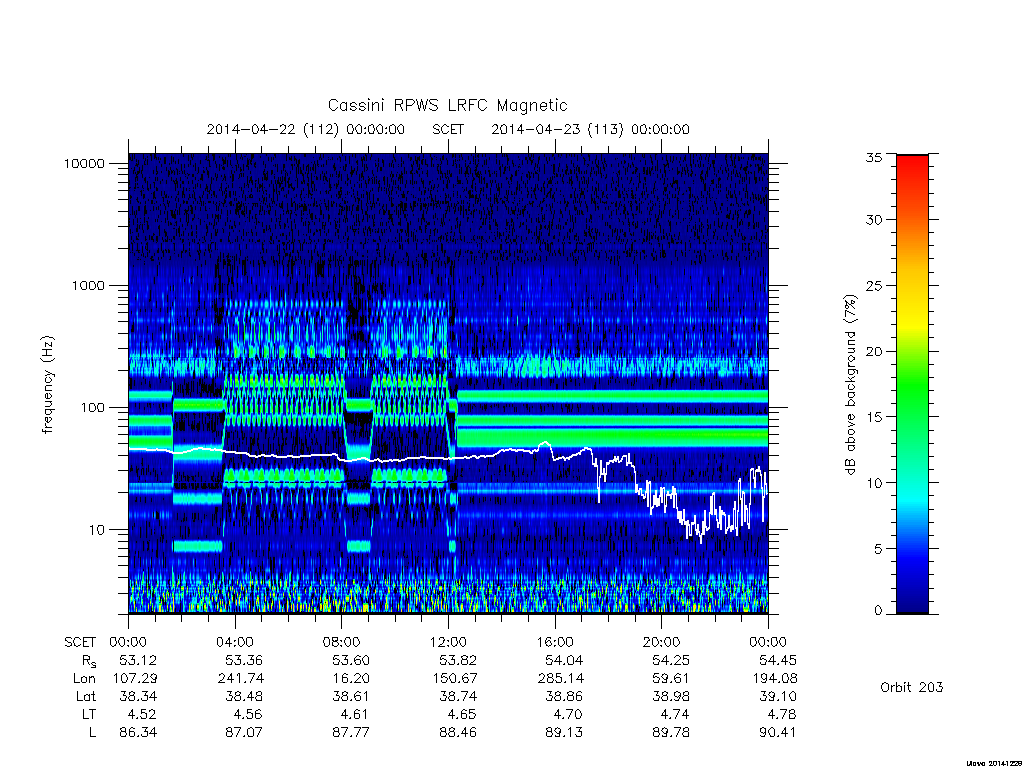
Task: Click the '16:00' time tick label
Action: click(x=555, y=642)
